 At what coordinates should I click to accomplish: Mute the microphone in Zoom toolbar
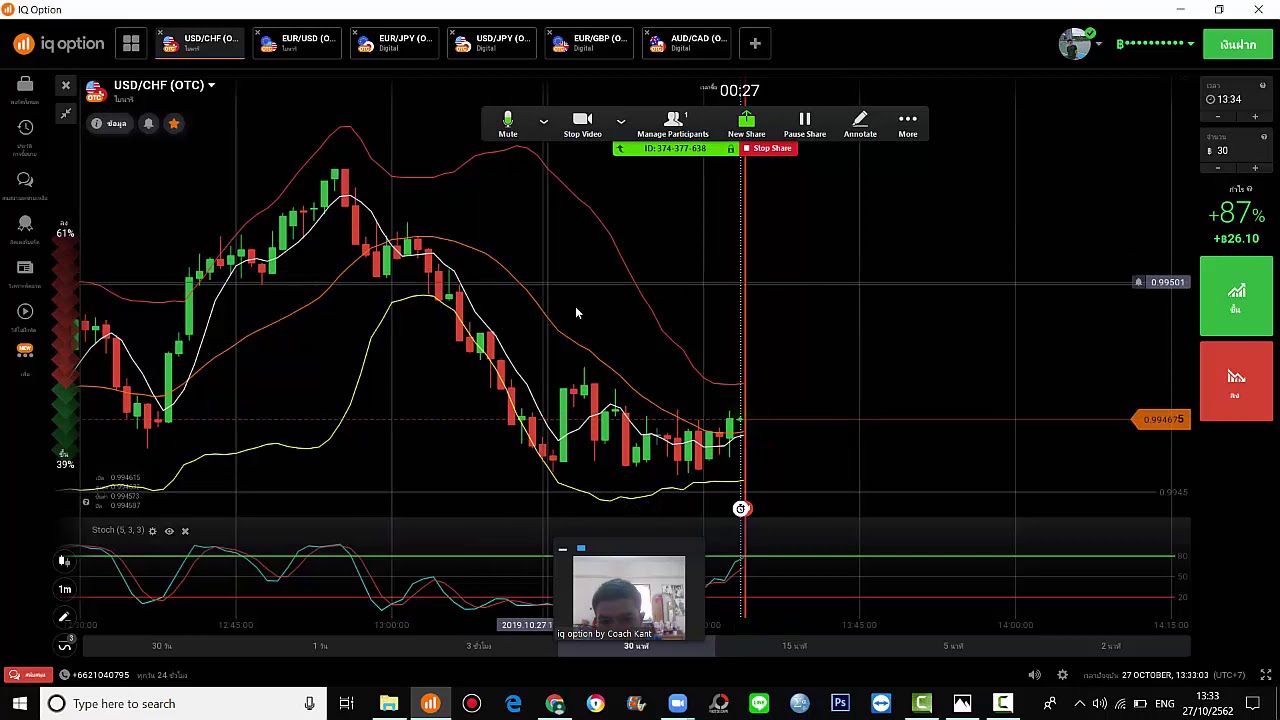[508, 125]
